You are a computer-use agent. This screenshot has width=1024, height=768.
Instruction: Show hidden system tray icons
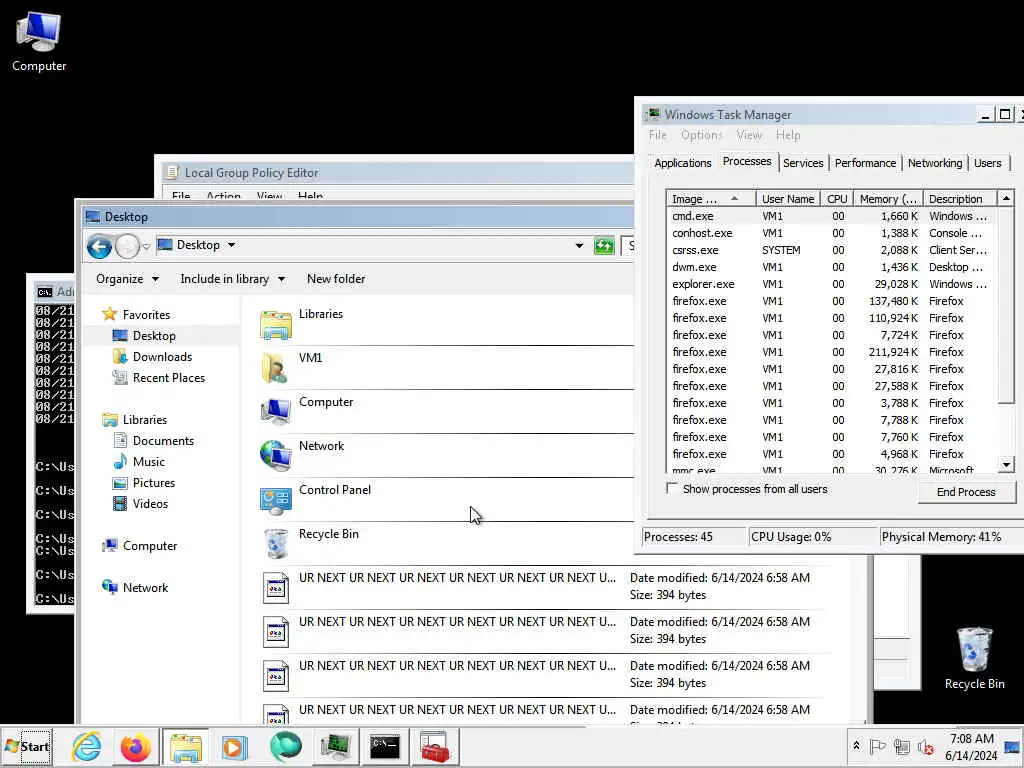856,746
